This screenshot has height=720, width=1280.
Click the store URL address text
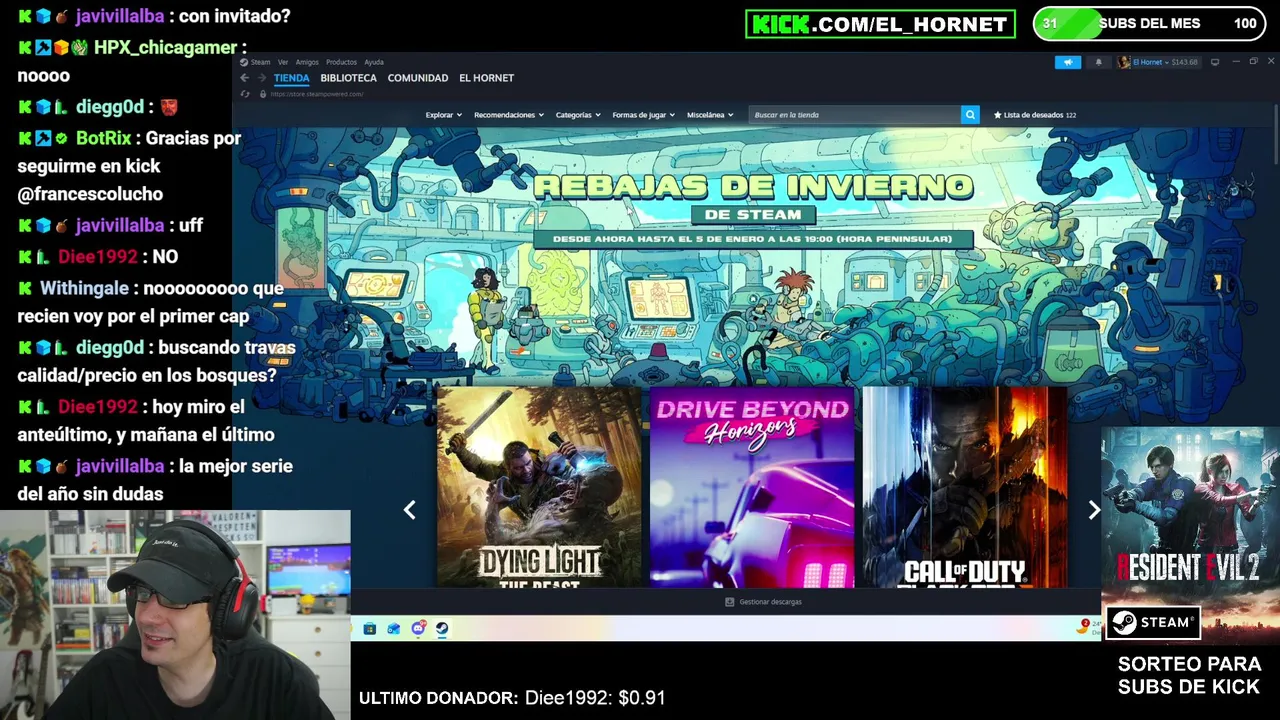click(x=316, y=94)
